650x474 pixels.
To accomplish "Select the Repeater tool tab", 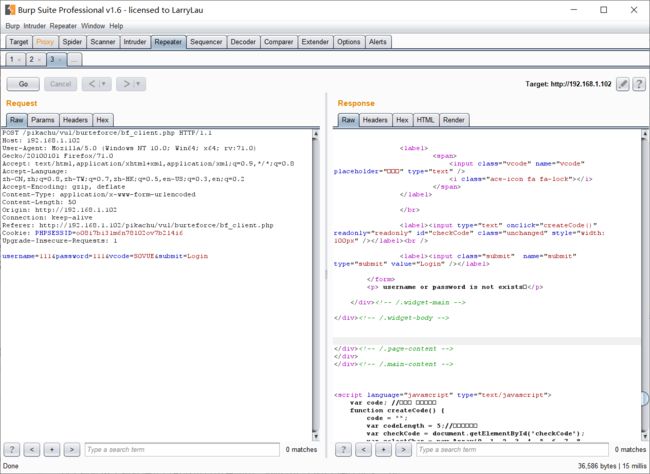I will pos(168,42).
